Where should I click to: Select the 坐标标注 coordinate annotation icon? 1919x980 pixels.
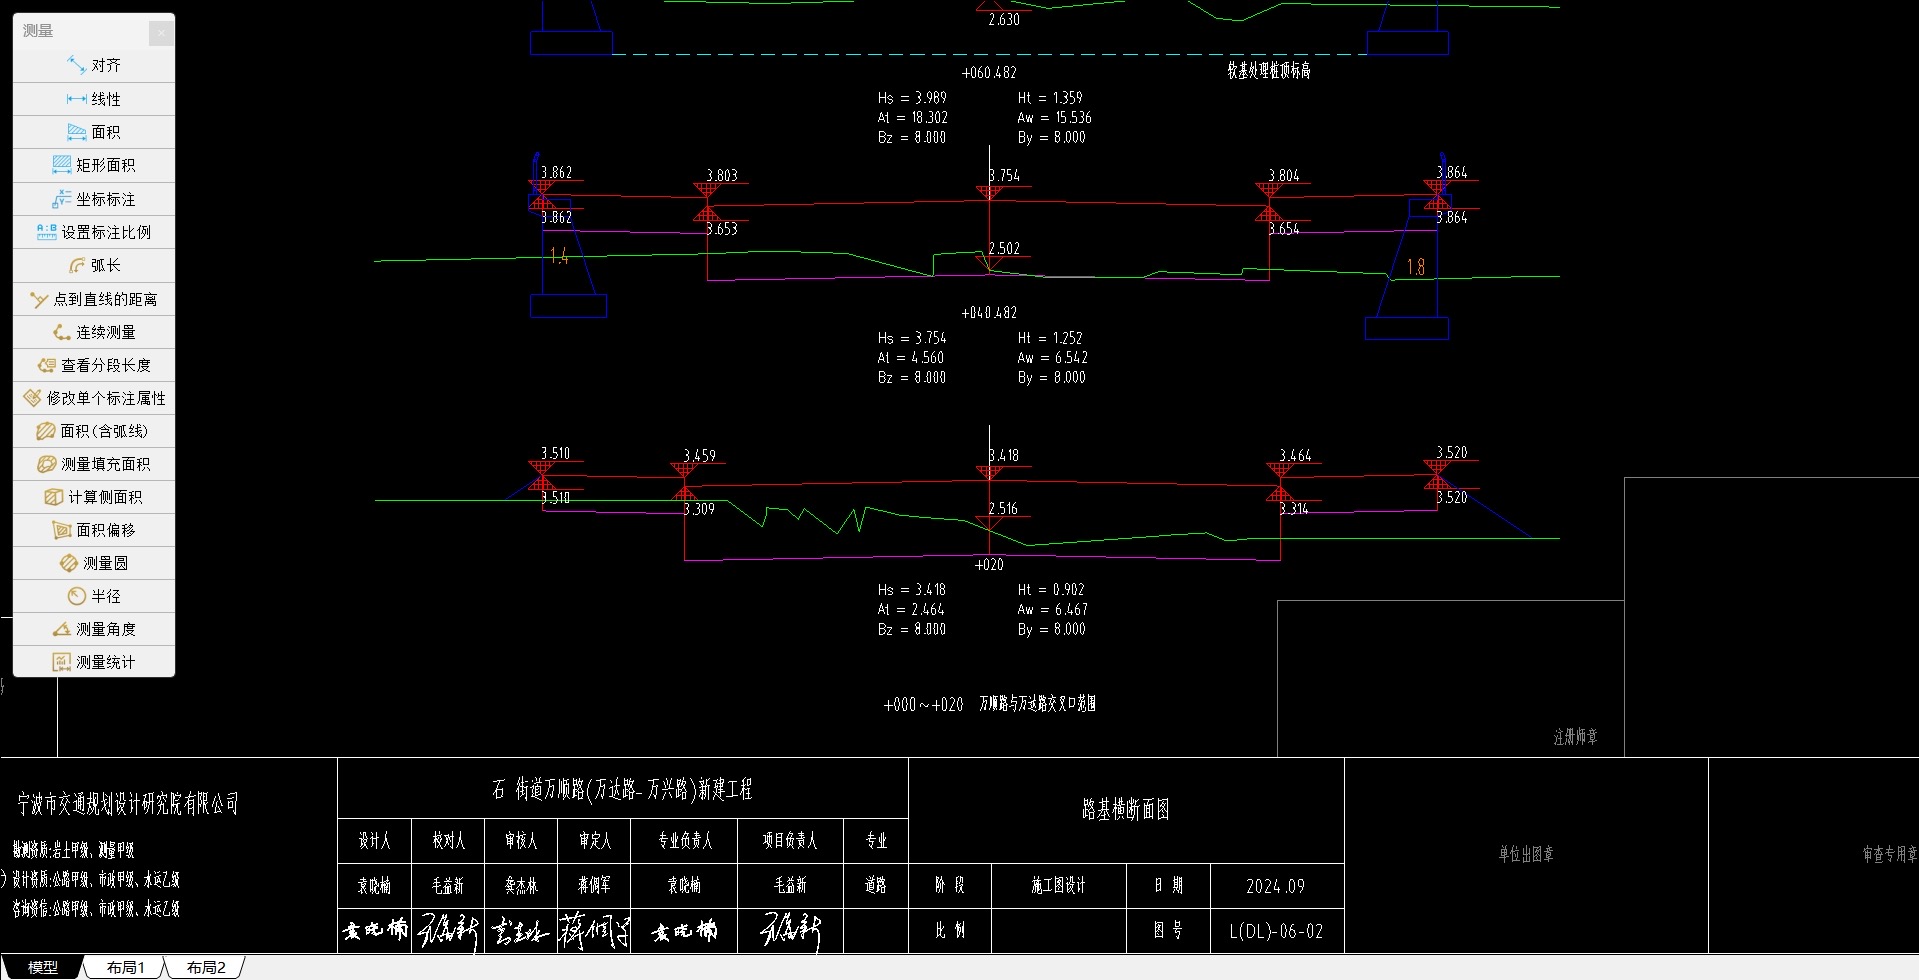(61, 199)
